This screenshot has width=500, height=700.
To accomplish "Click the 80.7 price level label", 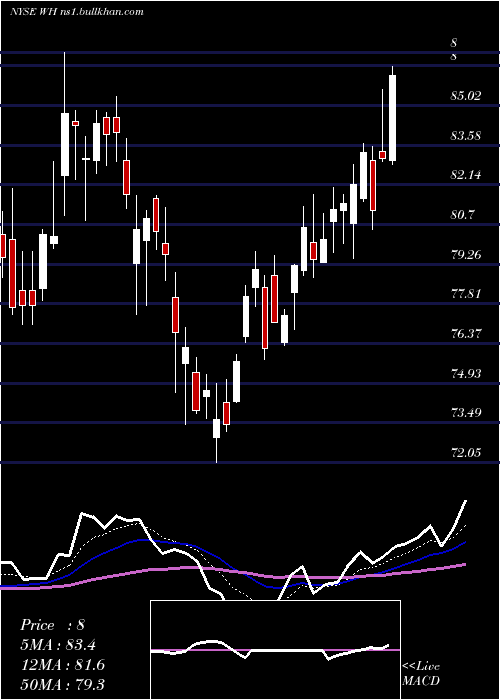I will pyautogui.click(x=462, y=215).
